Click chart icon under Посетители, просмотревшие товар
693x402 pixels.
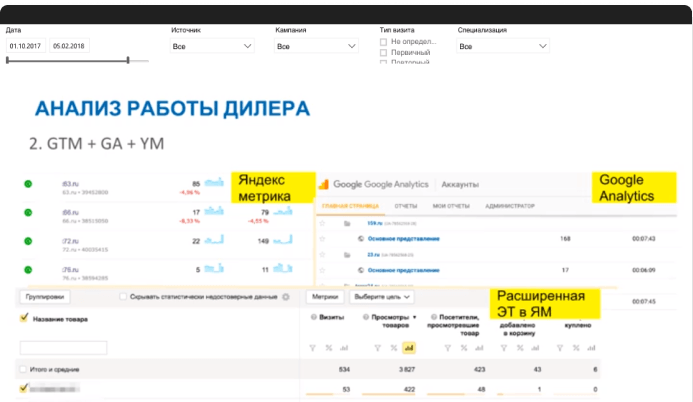tap(479, 348)
